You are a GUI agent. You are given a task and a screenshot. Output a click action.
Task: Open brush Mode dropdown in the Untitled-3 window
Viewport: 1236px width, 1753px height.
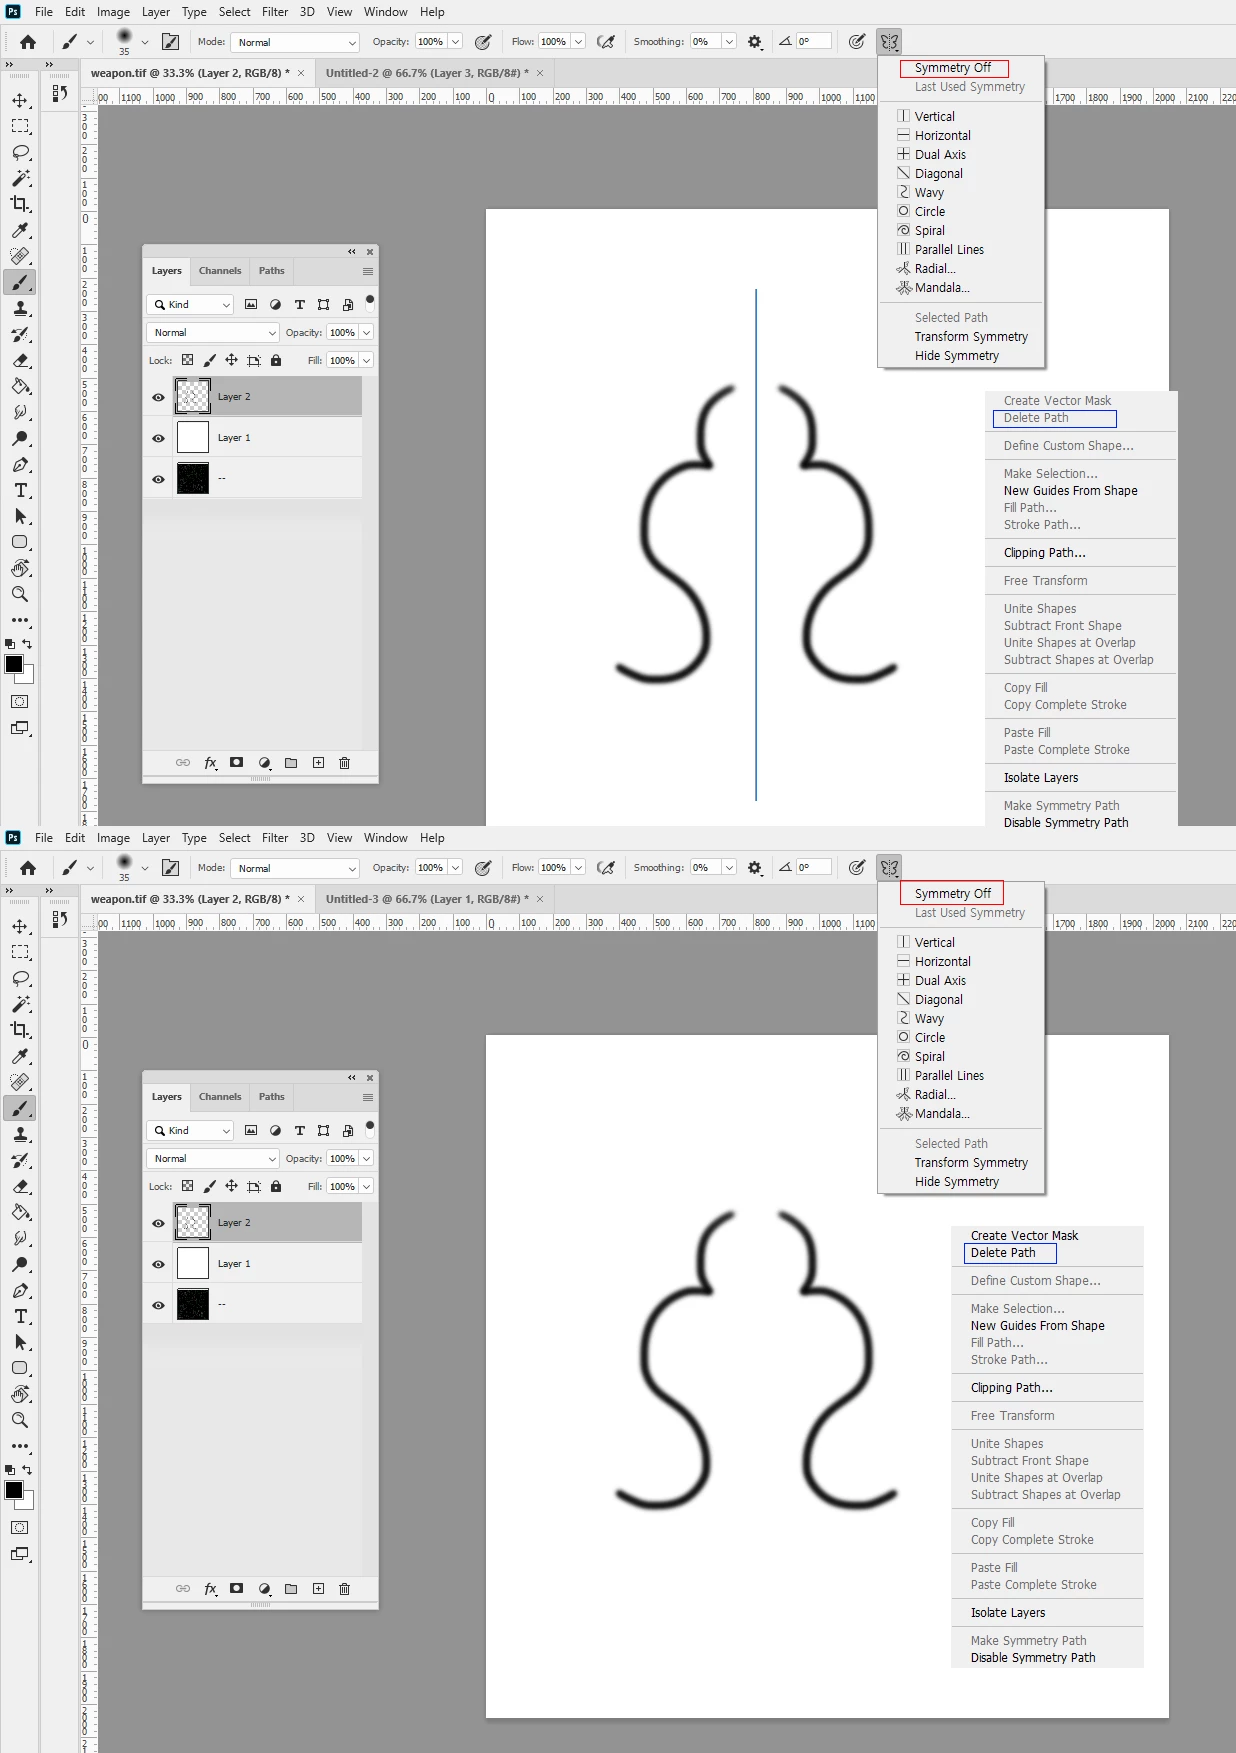tap(295, 868)
